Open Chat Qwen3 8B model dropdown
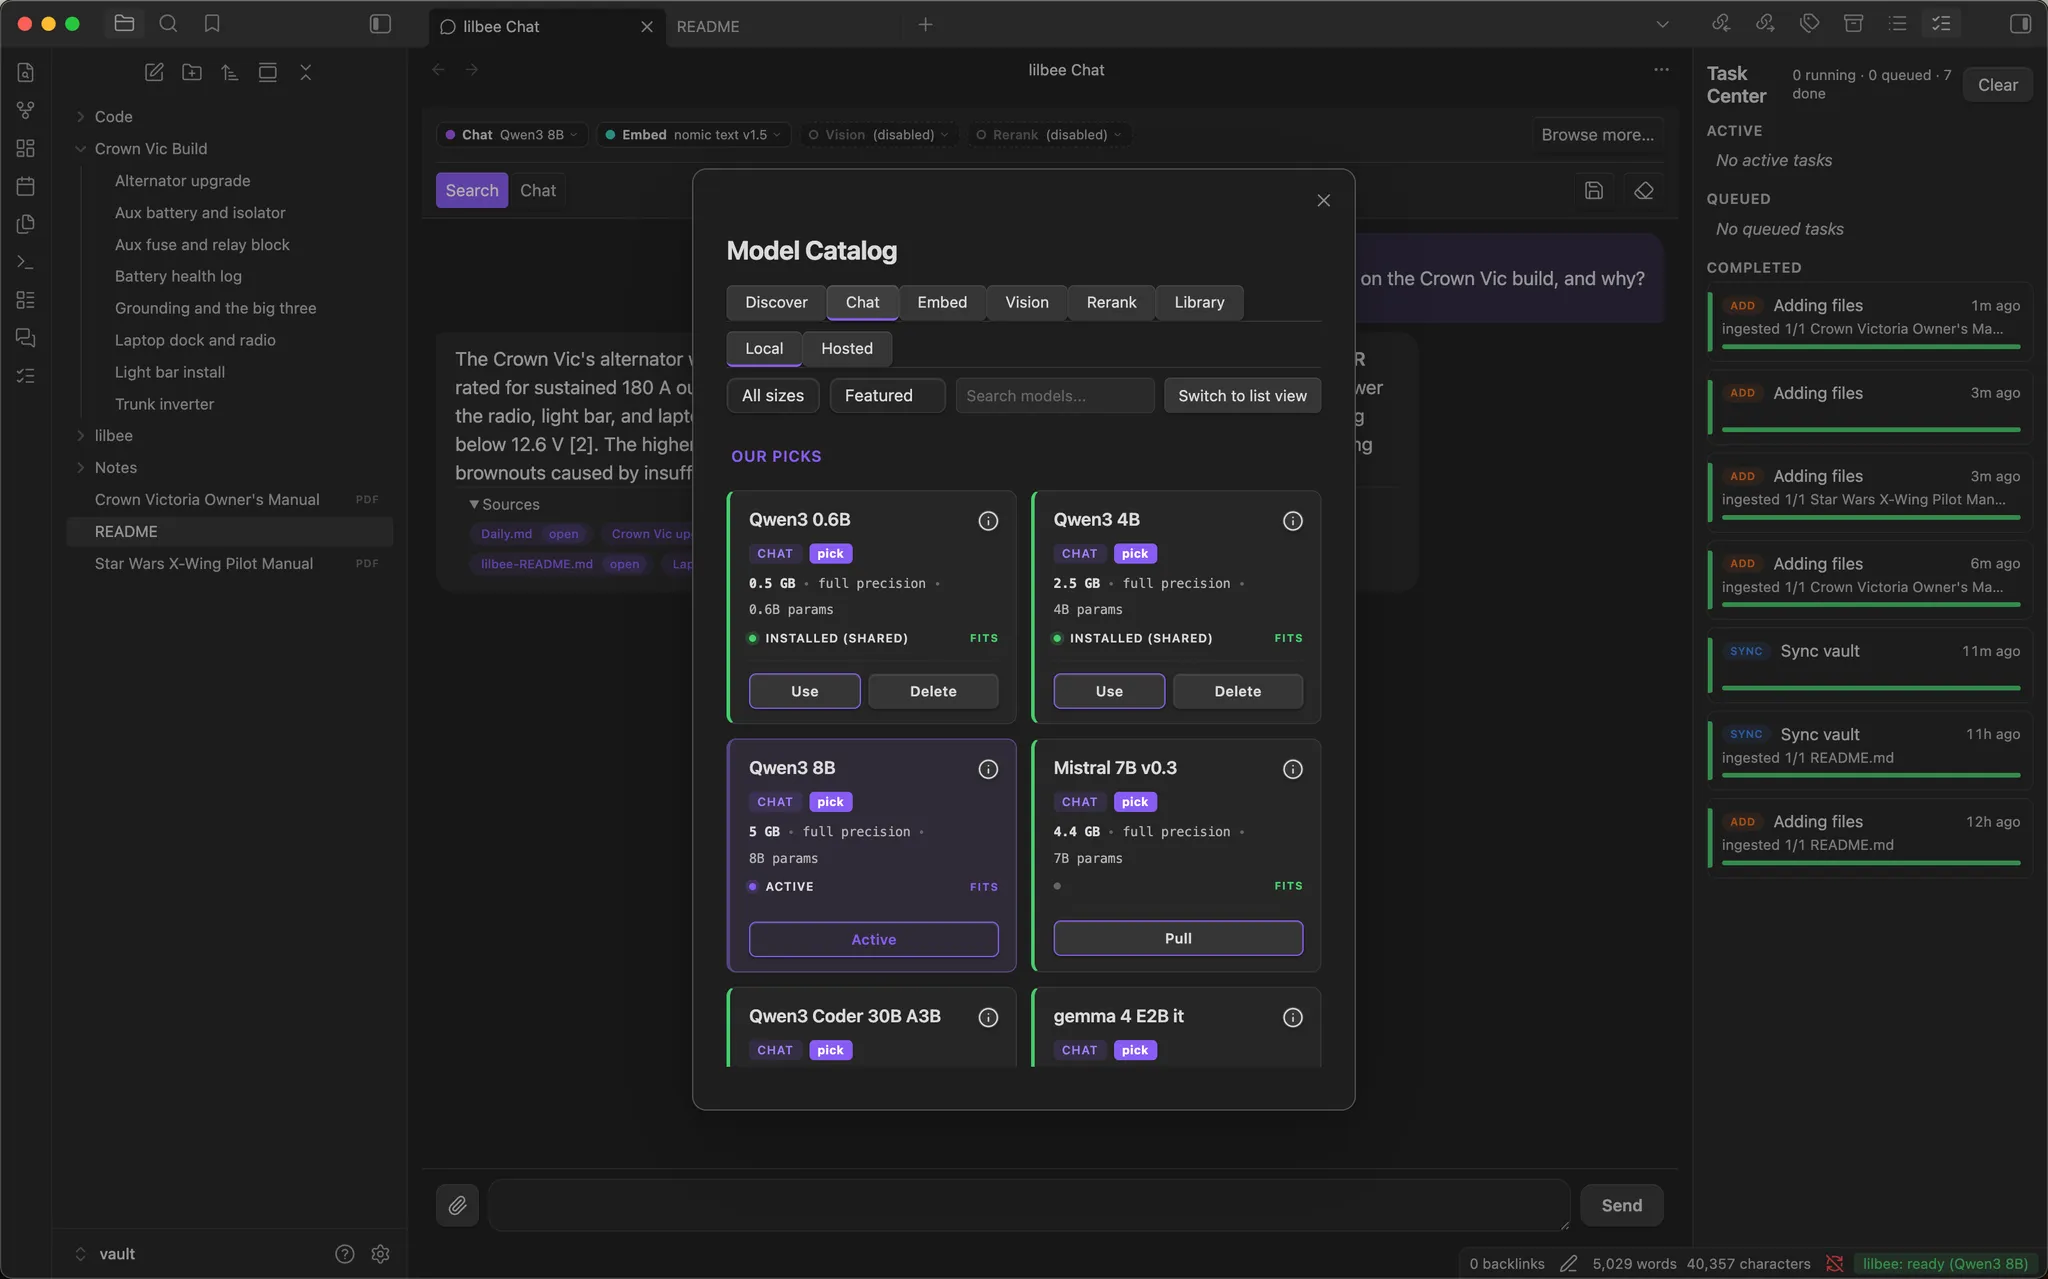Screen dimensions: 2048x1279 tap(512, 135)
